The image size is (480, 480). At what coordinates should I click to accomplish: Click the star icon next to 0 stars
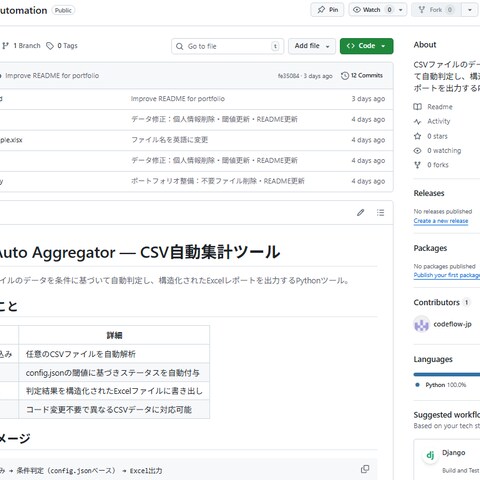coord(417,136)
